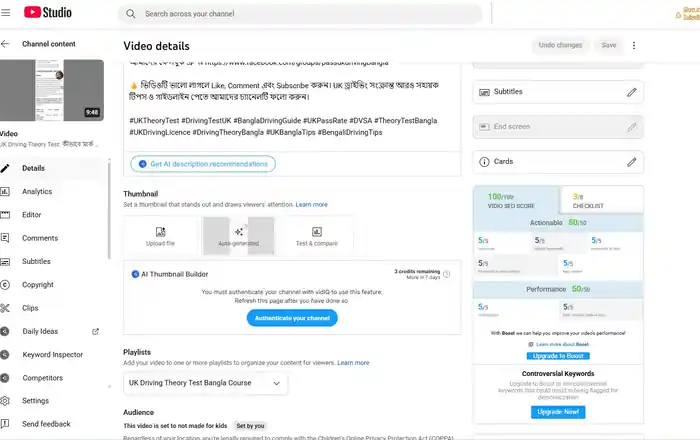Open the Playlists Learn more link
The image size is (700, 440).
(353, 363)
